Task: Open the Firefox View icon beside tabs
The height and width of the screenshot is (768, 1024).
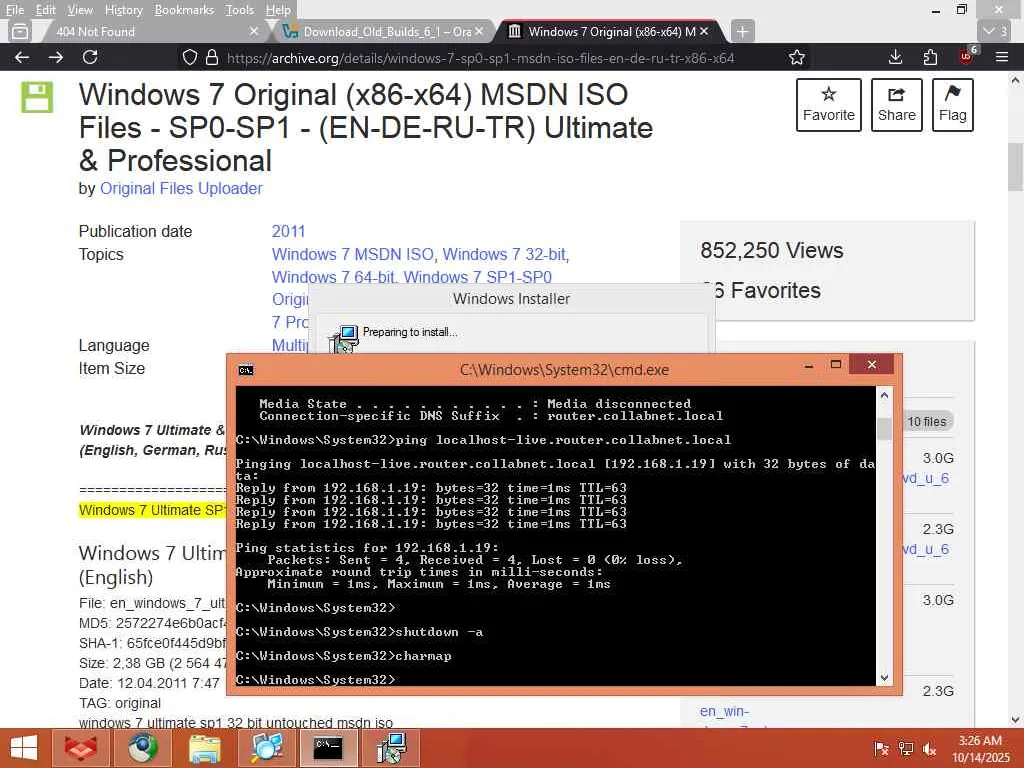Action: tap(20, 31)
